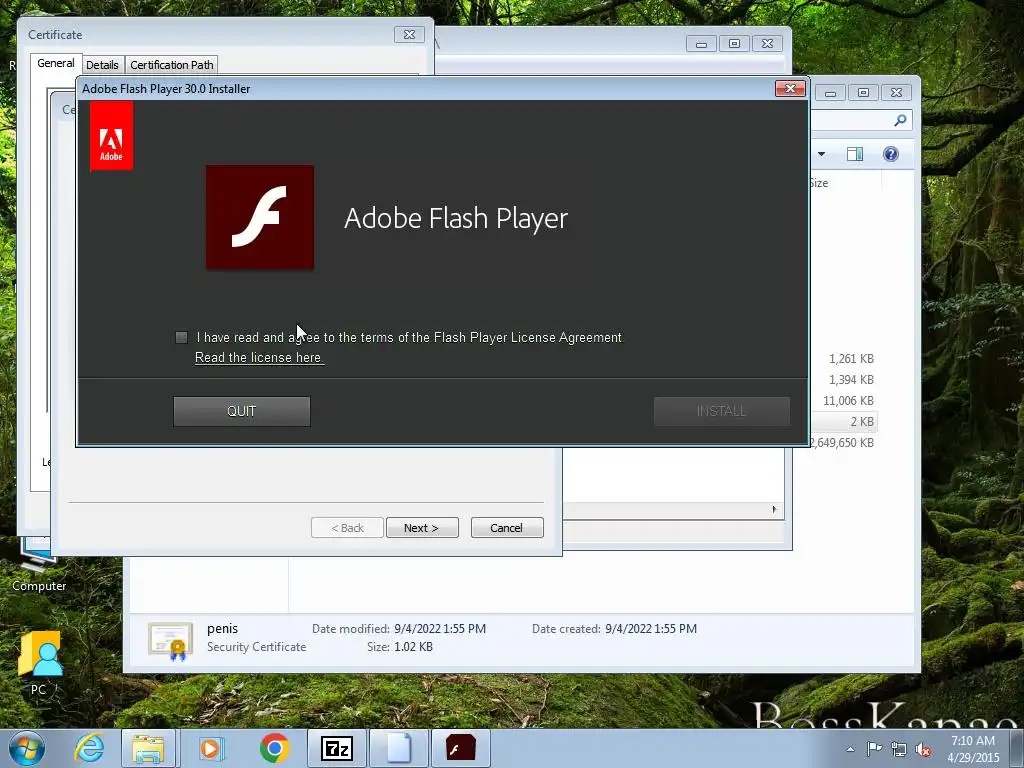The image size is (1024, 768).
Task: Click the security certificate icon in details pane
Action: [x=170, y=641]
